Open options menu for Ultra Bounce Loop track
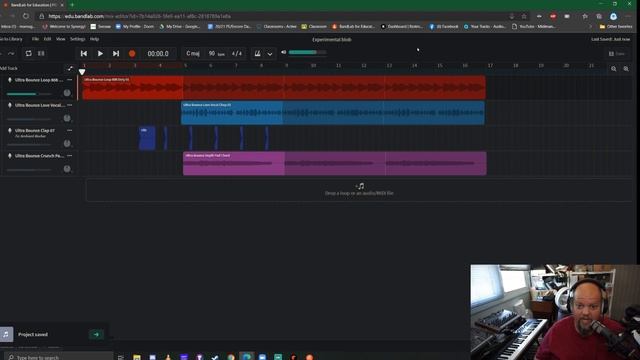 69,80
